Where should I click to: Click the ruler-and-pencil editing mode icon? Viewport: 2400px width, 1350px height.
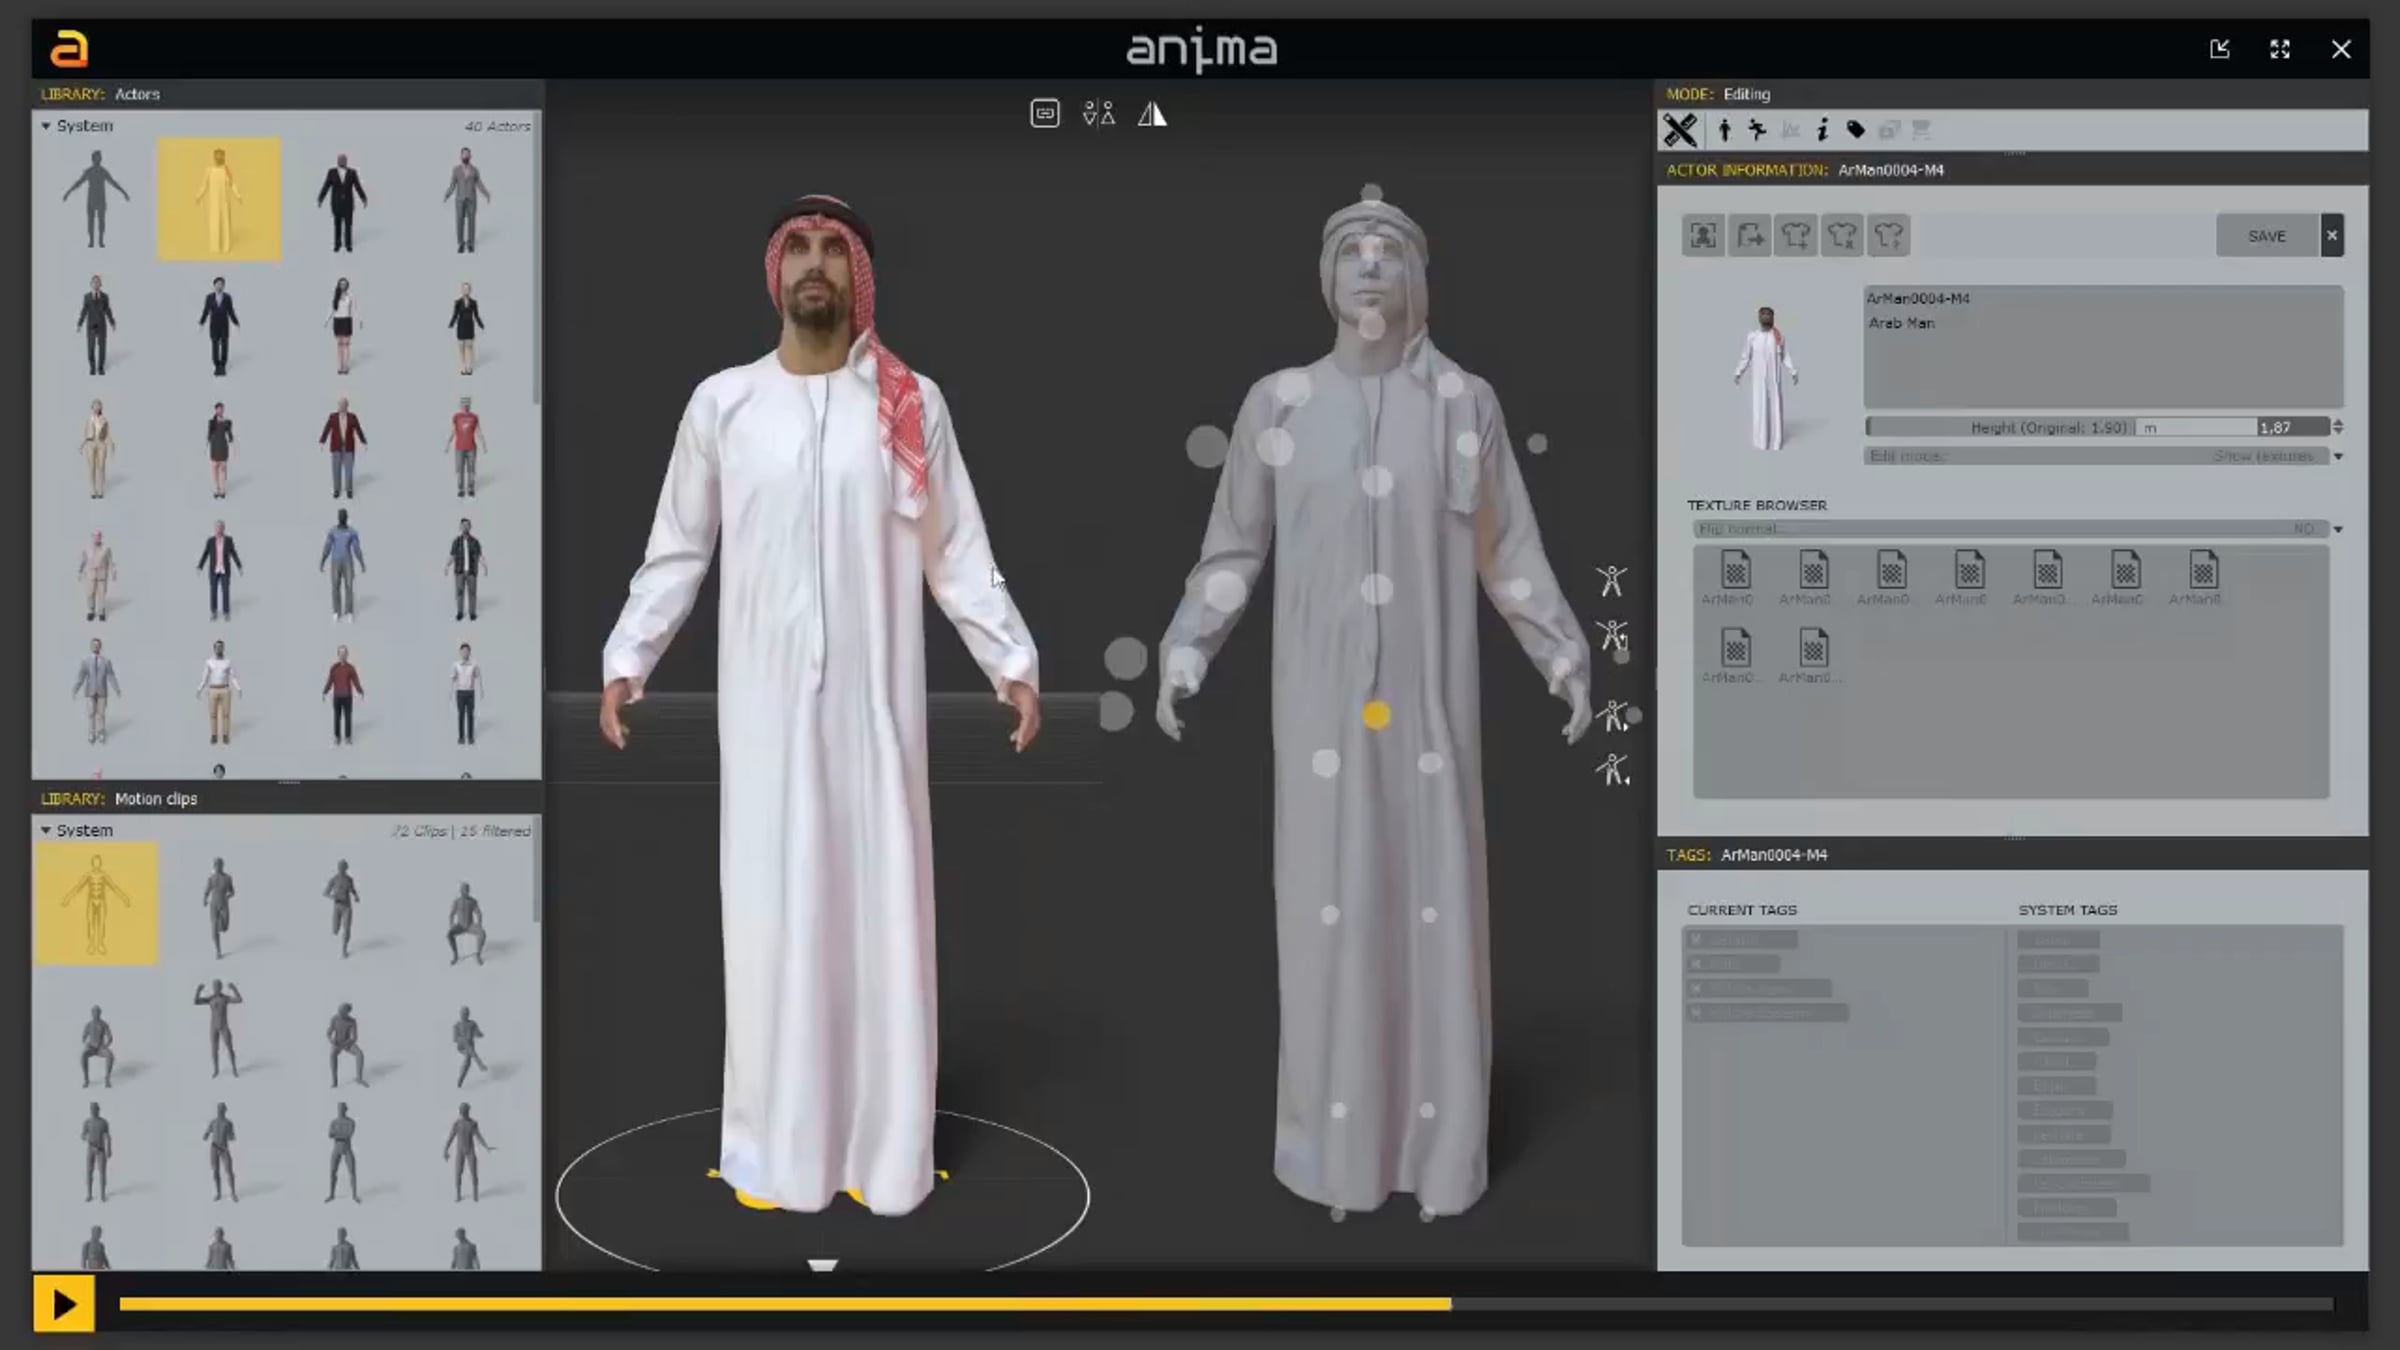click(1680, 130)
